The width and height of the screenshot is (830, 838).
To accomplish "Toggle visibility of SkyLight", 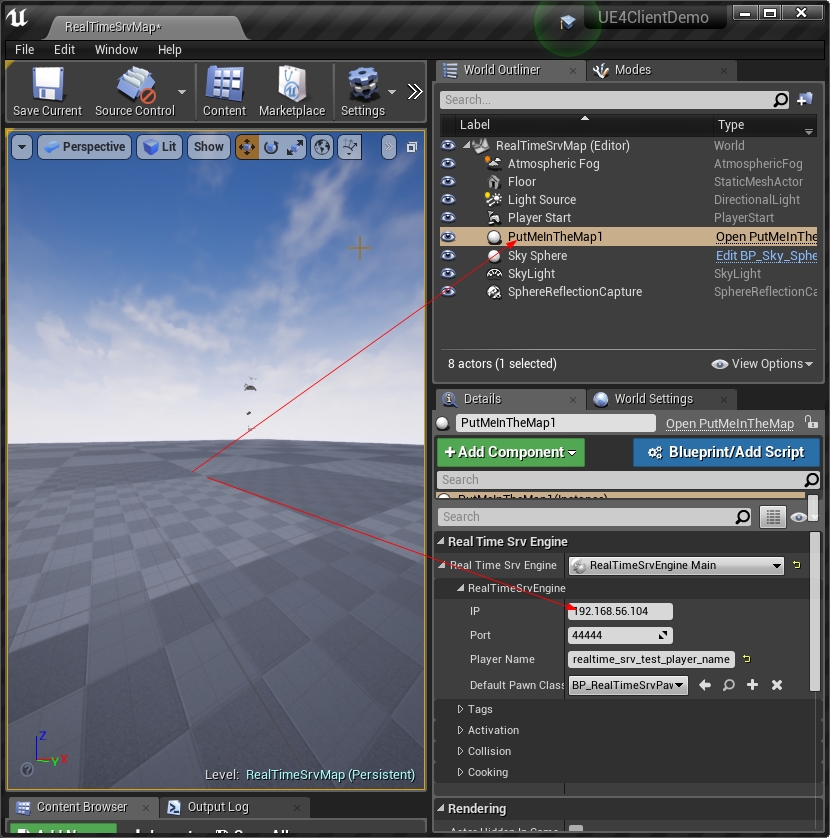I will pyautogui.click(x=448, y=274).
